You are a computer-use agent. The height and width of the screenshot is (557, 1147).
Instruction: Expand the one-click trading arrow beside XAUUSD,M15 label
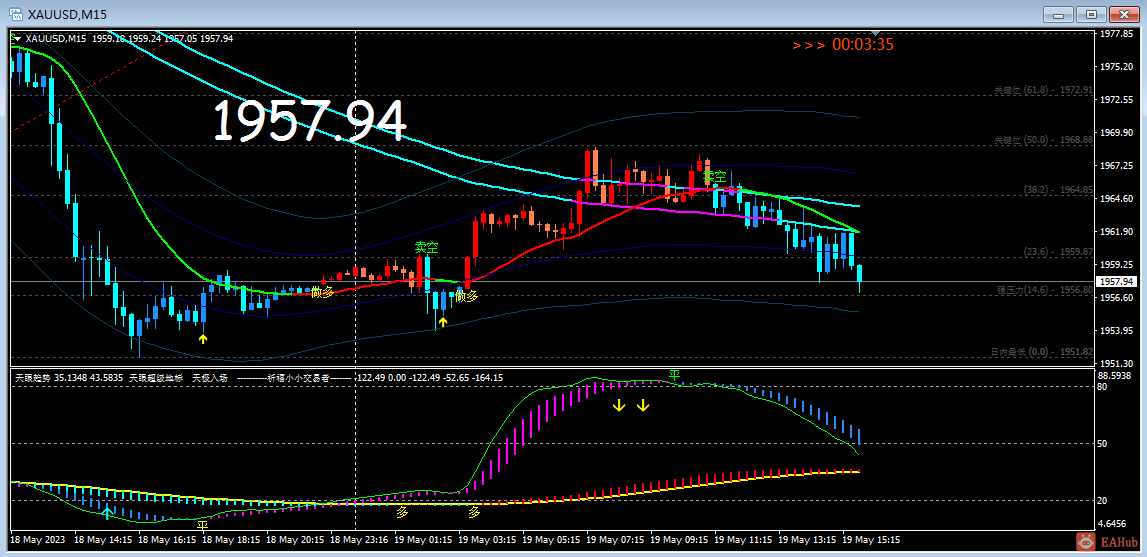pyautogui.click(x=17, y=38)
